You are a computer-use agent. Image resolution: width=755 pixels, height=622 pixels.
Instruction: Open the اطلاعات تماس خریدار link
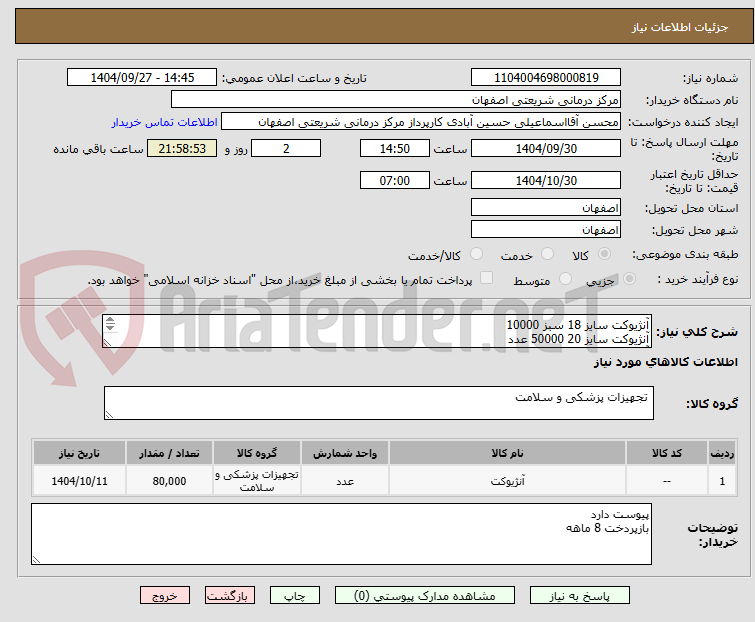[x=165, y=122]
